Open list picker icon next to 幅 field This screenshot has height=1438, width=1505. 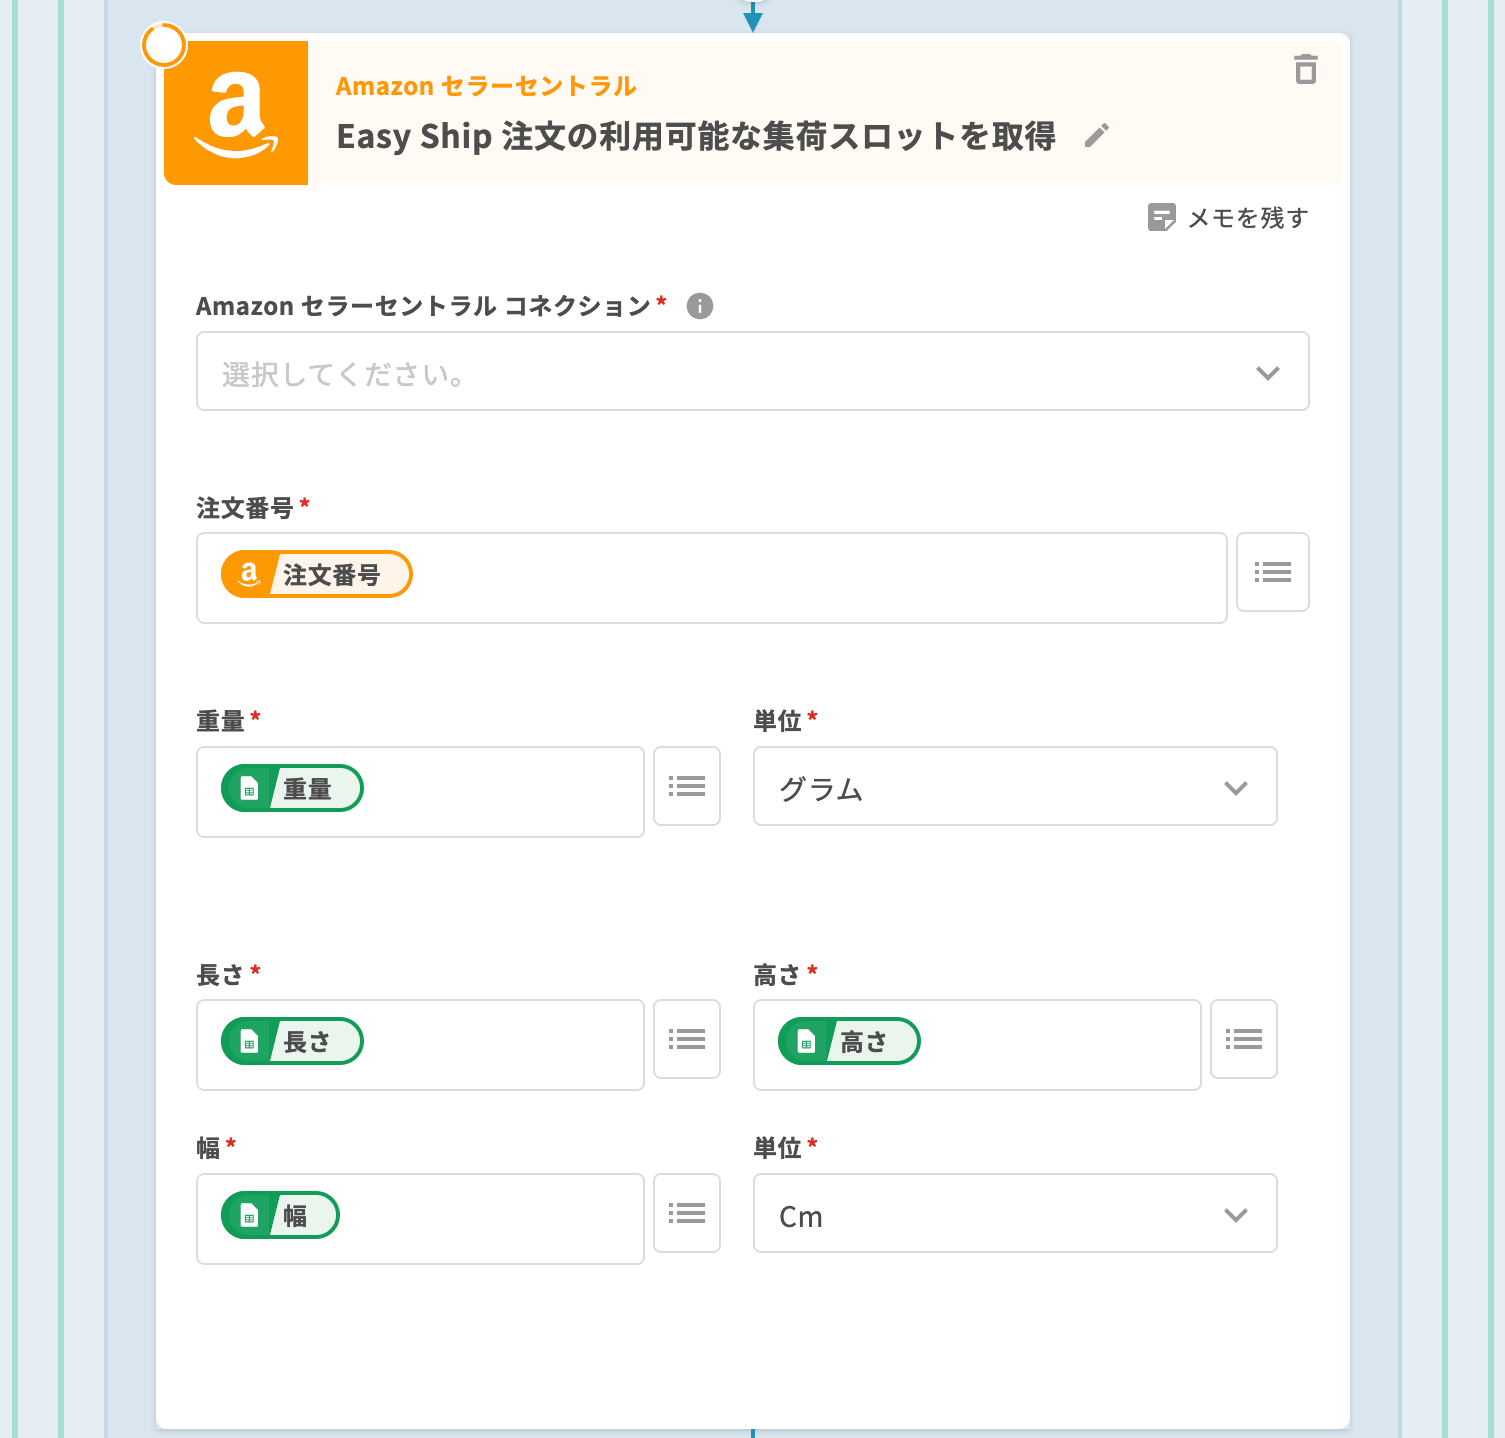click(x=687, y=1213)
